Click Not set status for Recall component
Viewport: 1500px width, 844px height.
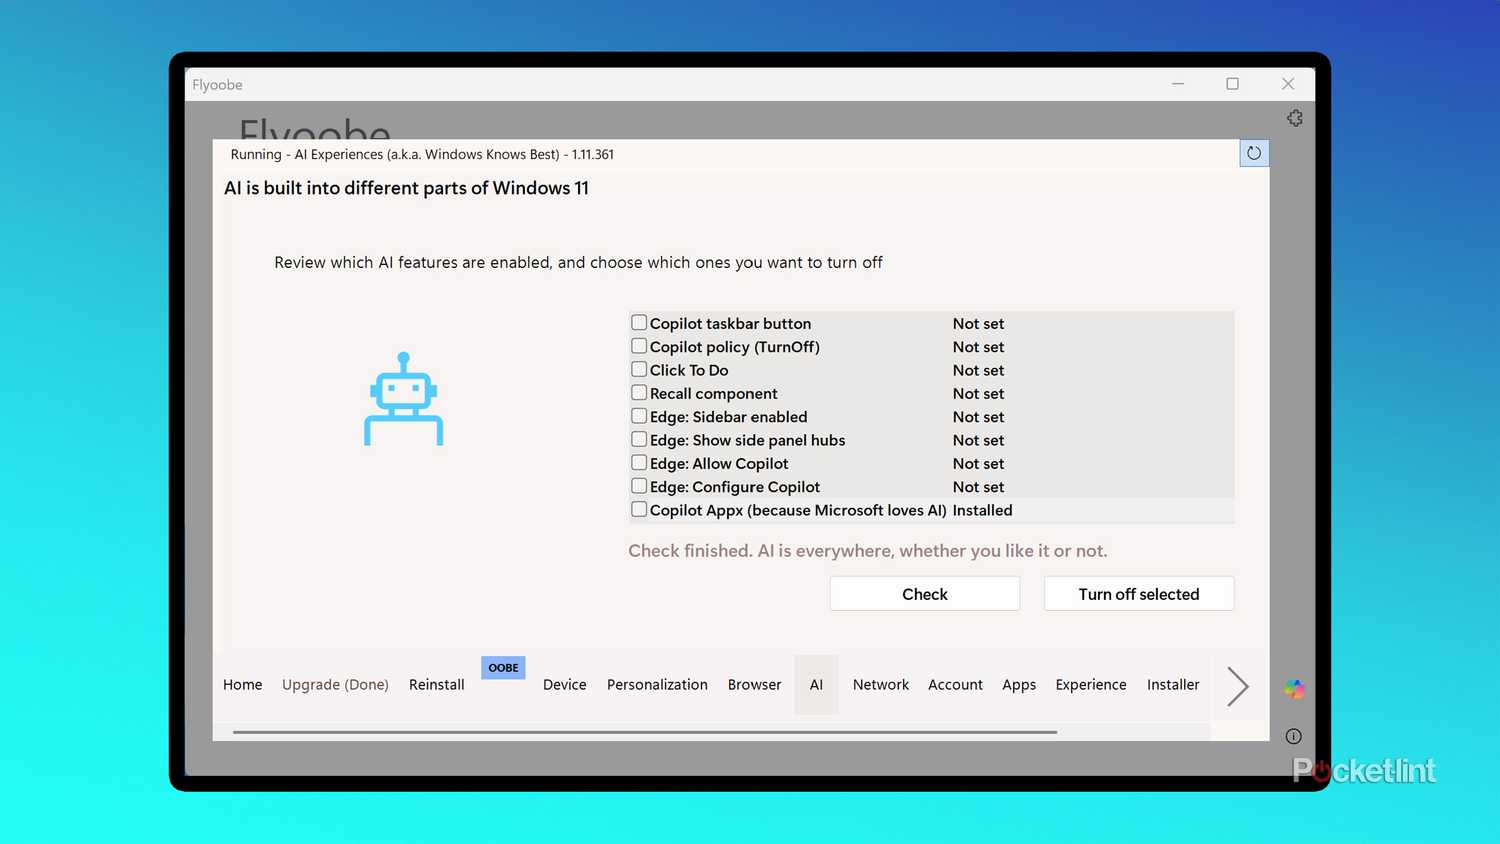tap(978, 394)
